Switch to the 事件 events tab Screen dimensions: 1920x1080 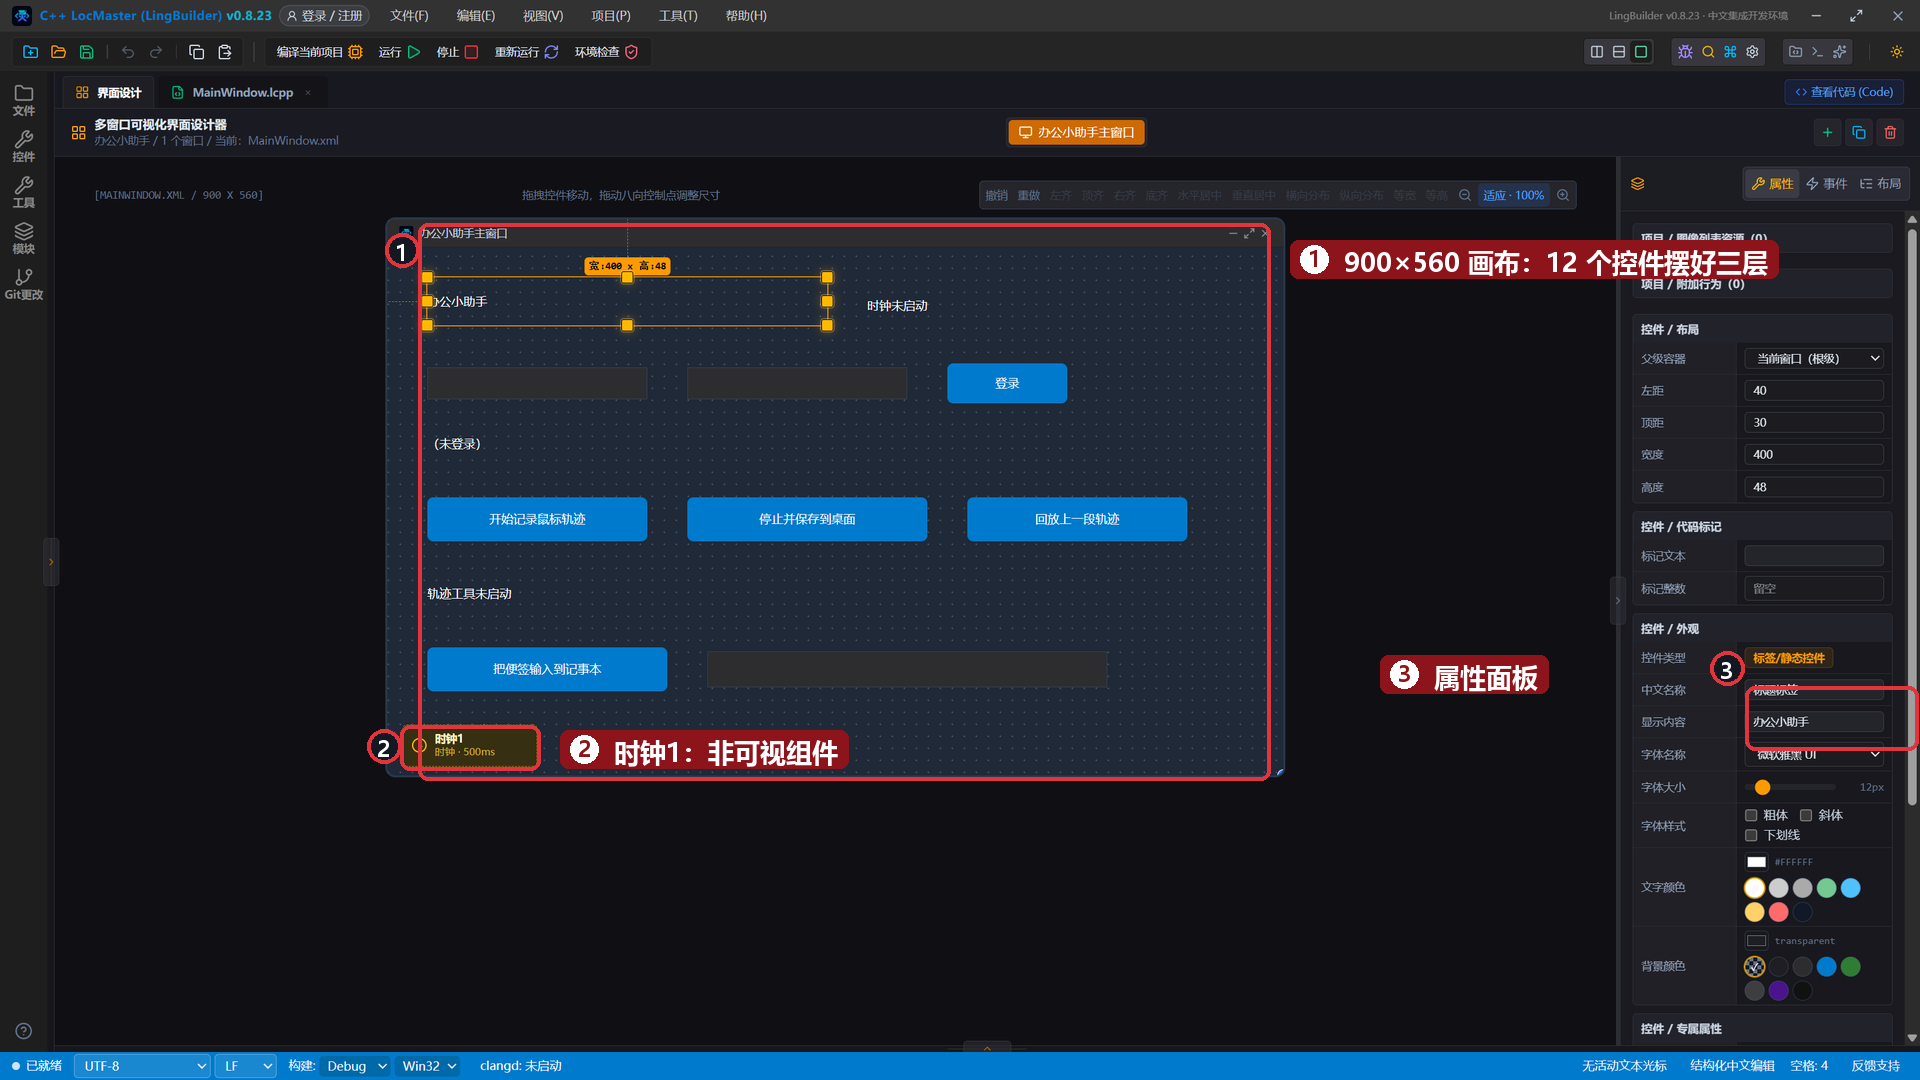click(1827, 184)
